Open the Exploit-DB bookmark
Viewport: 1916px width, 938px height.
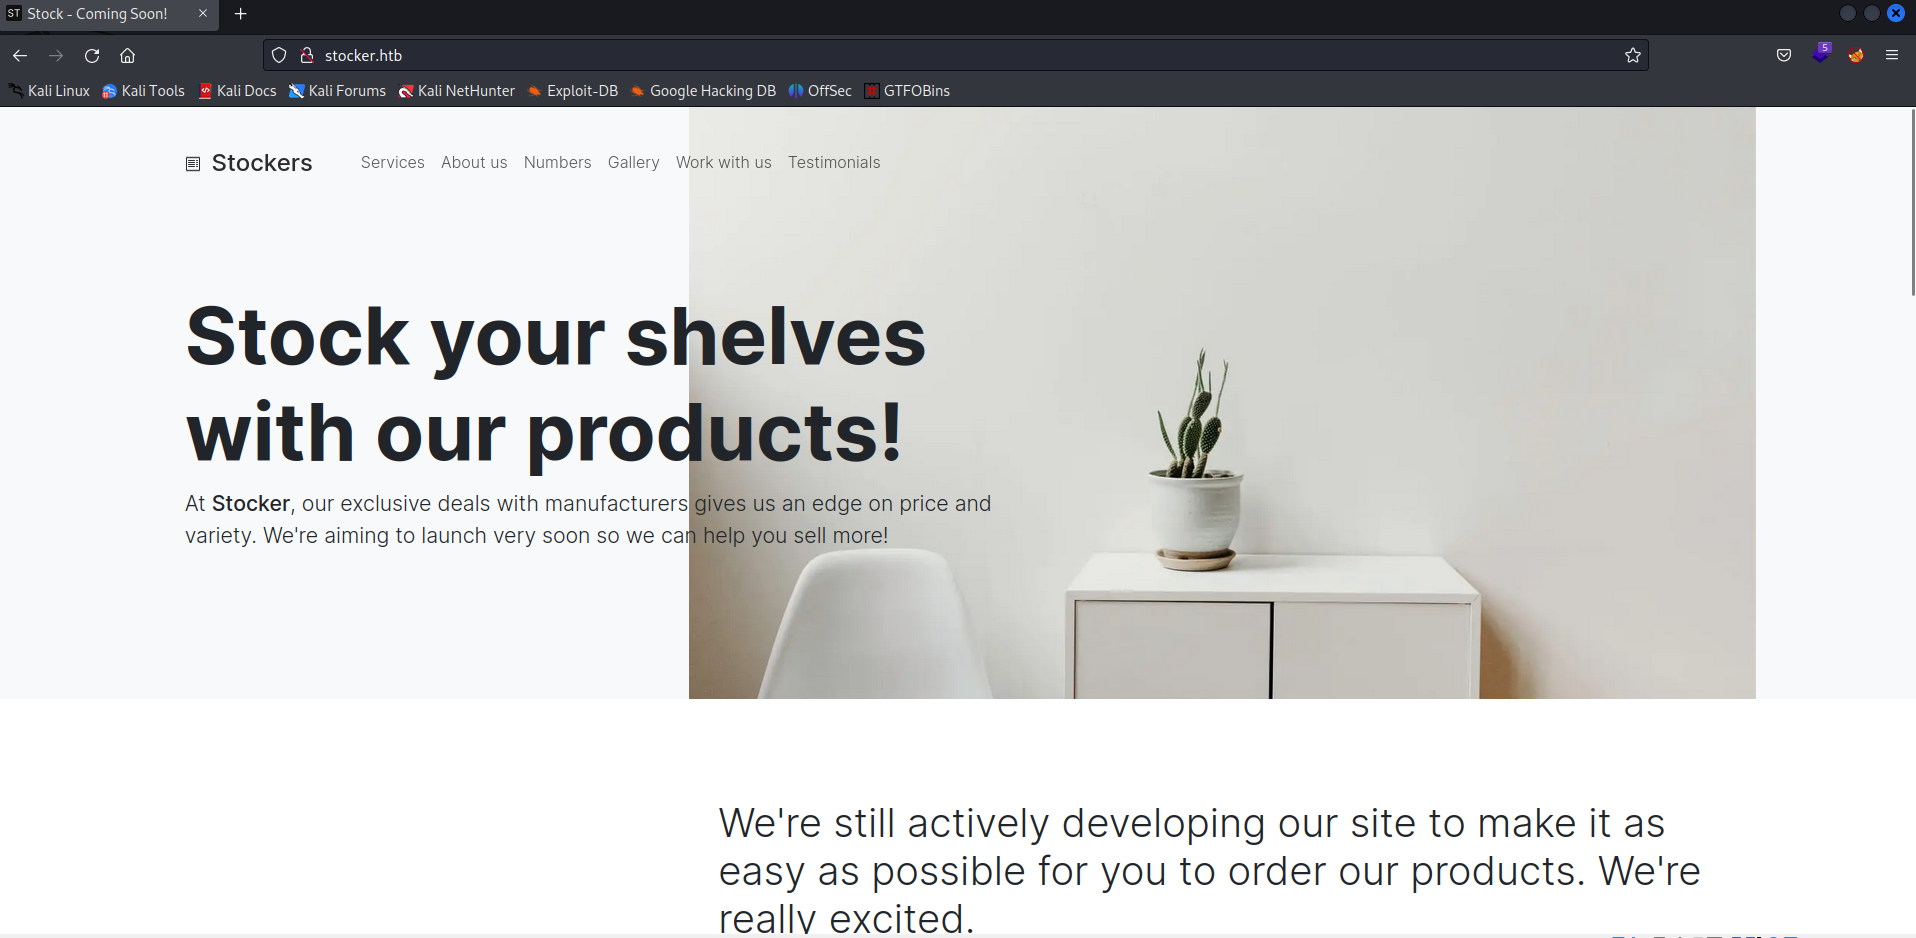tap(573, 91)
